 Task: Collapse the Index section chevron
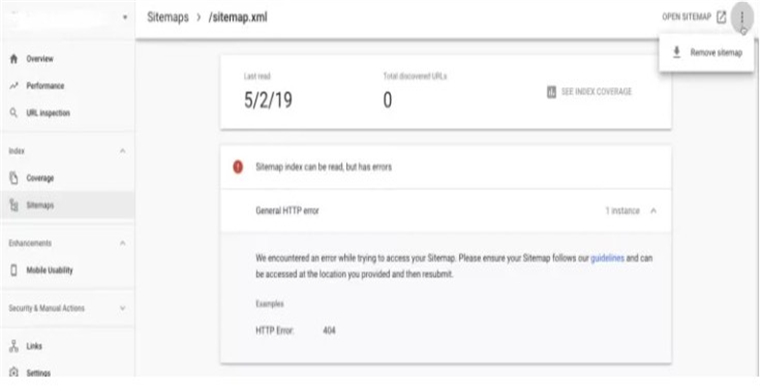click(123, 151)
